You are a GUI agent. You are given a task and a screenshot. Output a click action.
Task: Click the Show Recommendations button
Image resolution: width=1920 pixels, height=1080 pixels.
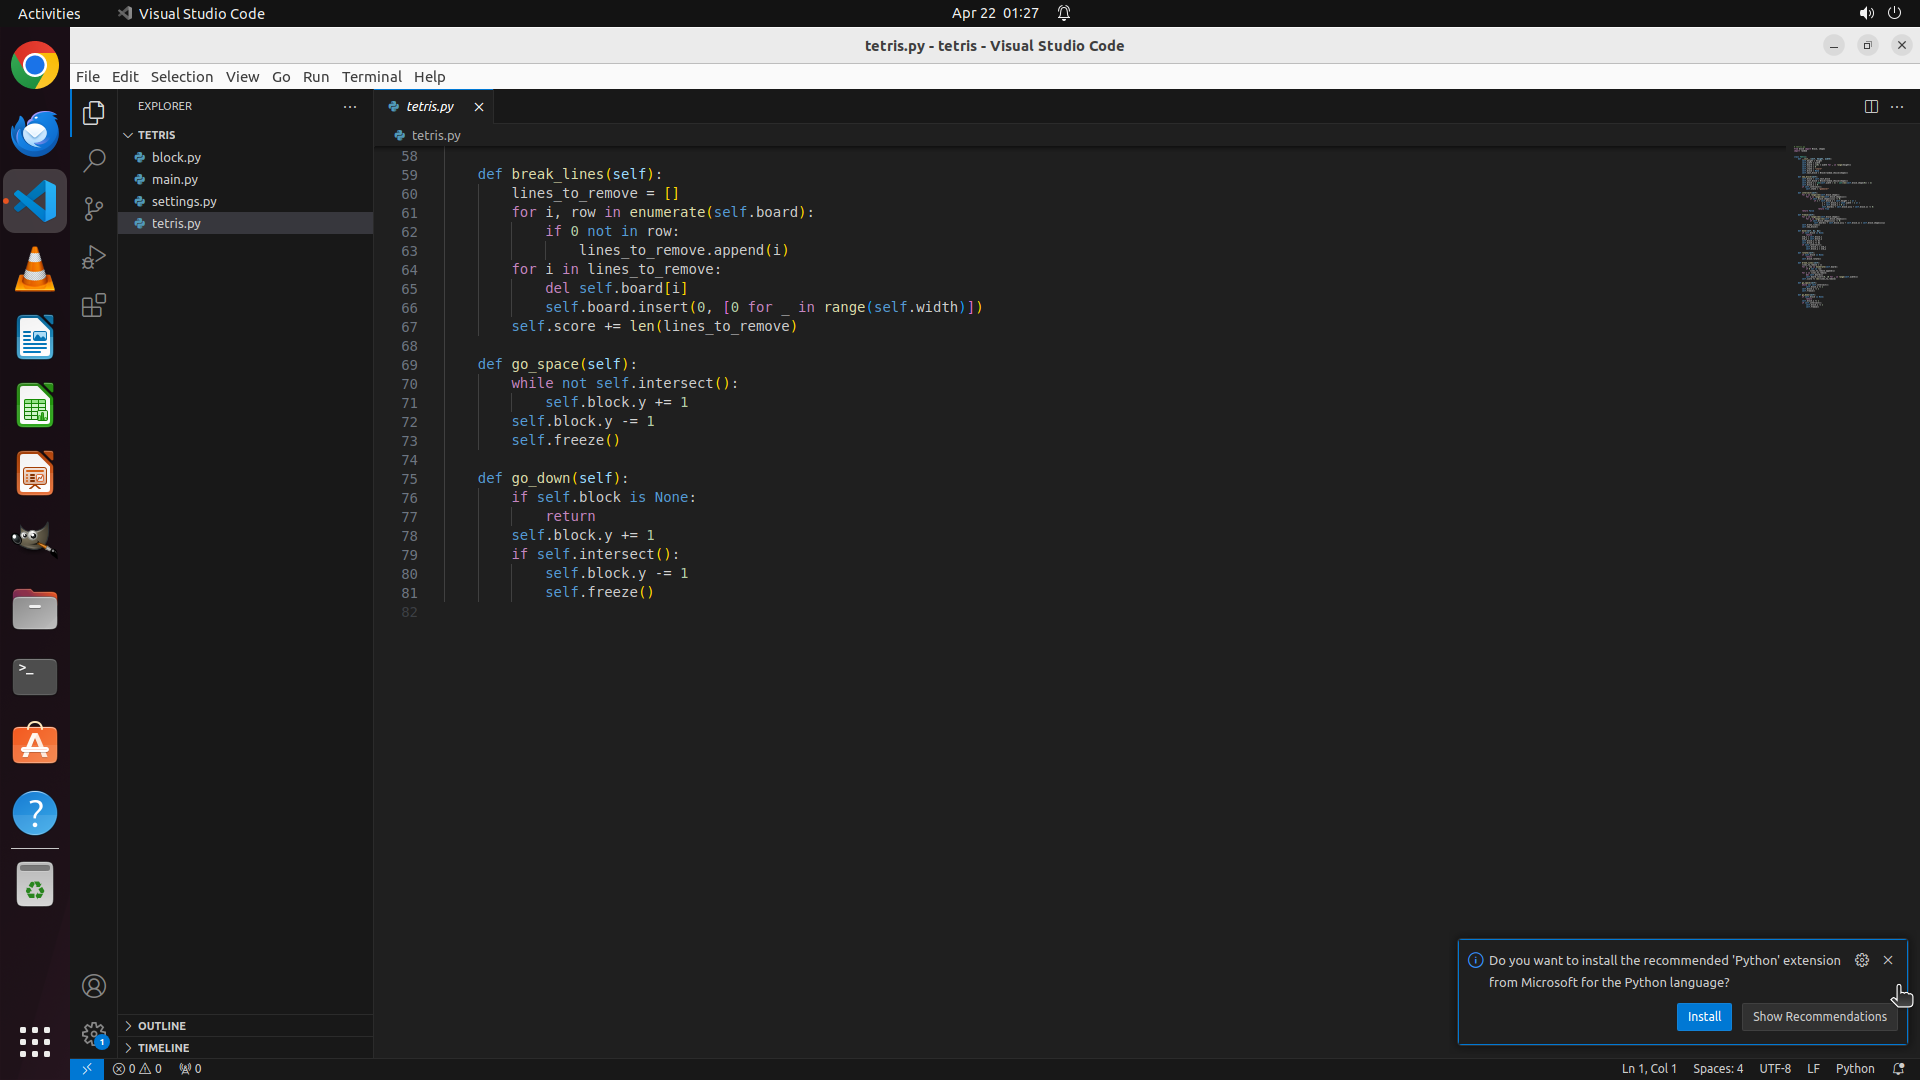(1818, 1016)
